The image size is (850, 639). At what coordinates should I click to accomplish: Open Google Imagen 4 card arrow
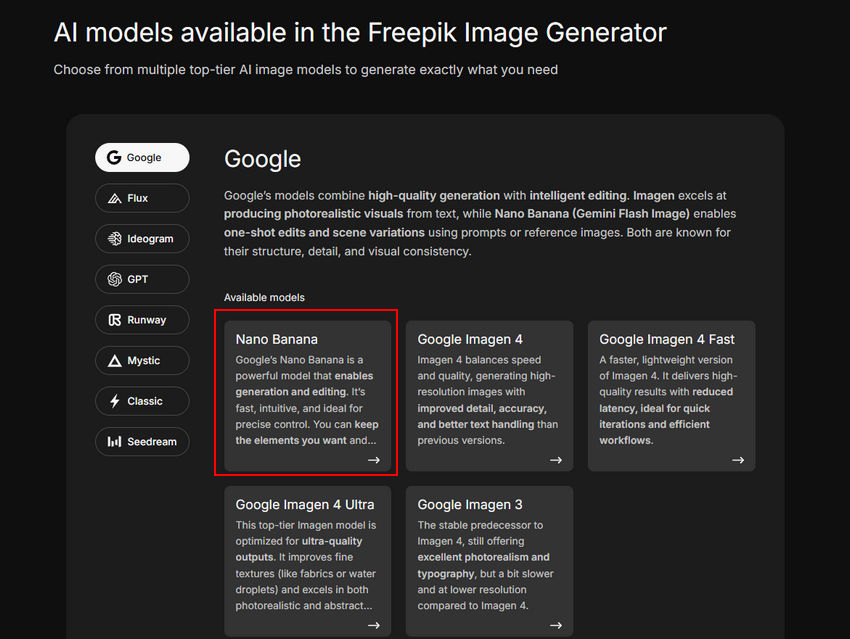click(555, 460)
